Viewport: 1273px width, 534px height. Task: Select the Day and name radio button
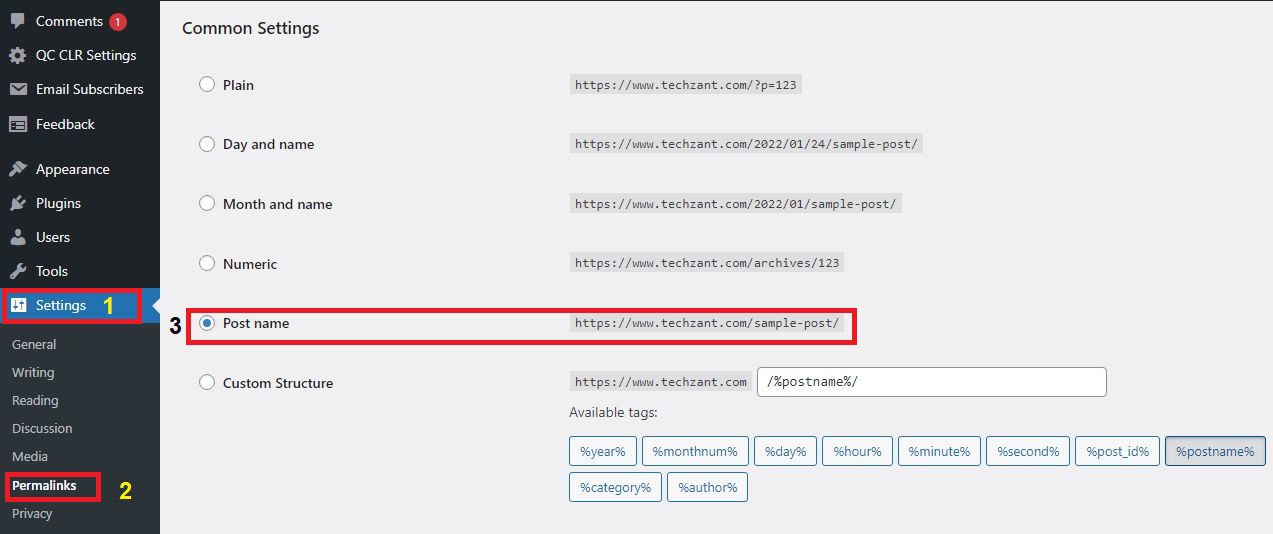coord(207,144)
